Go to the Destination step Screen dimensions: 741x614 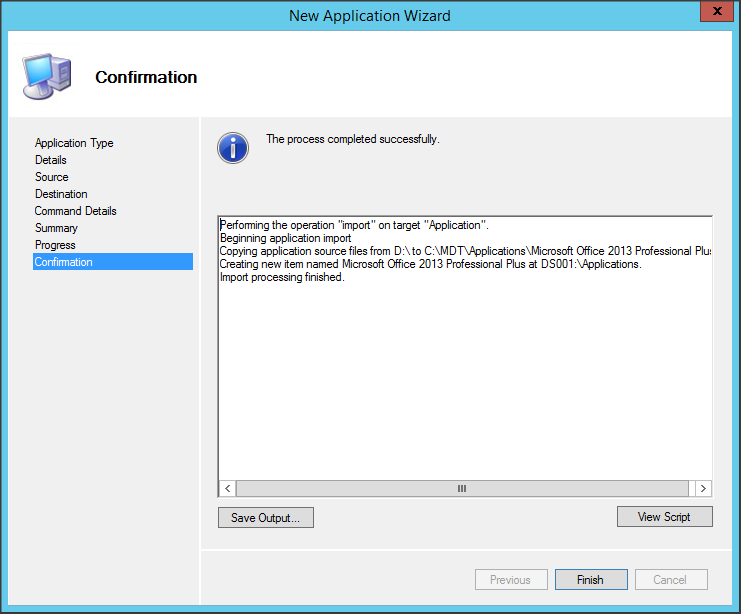[61, 194]
